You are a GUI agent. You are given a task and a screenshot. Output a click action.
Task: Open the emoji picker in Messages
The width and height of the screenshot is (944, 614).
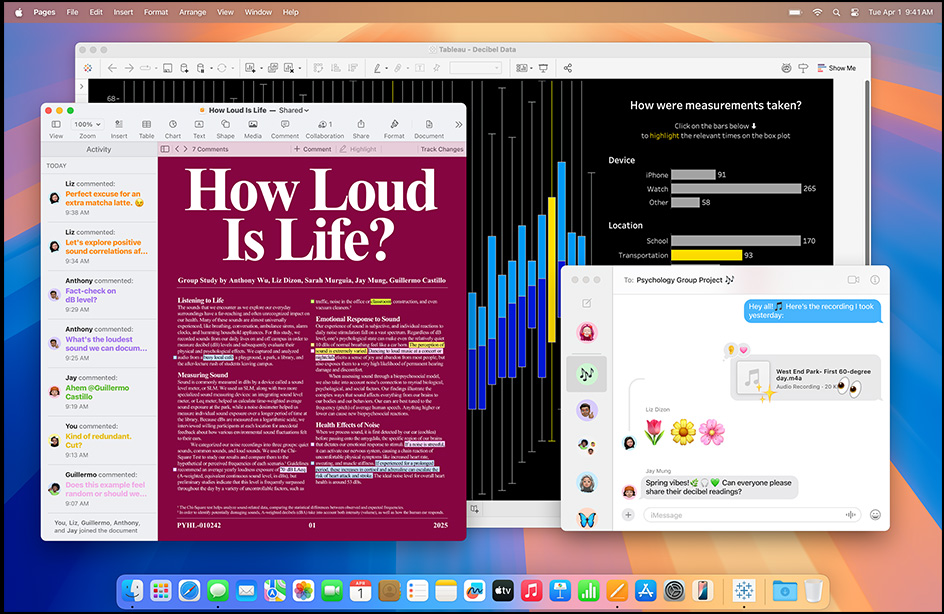click(x=875, y=515)
